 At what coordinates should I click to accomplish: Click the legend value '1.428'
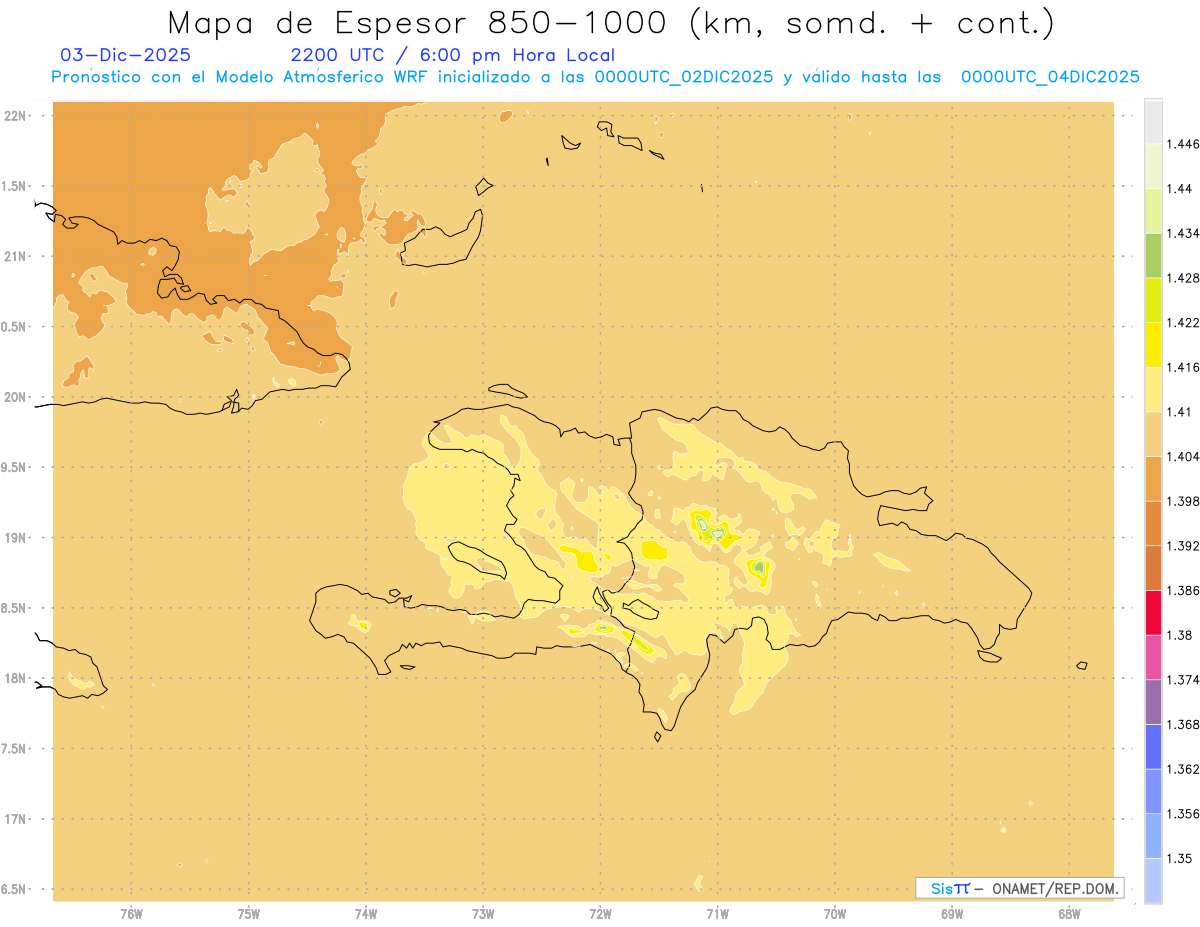click(x=1183, y=278)
